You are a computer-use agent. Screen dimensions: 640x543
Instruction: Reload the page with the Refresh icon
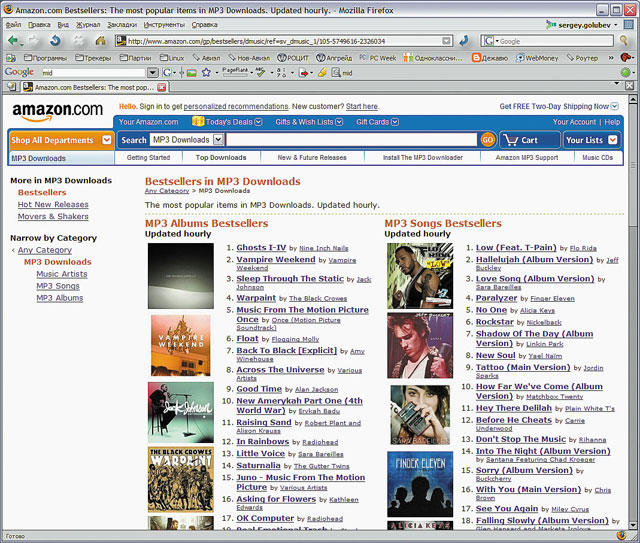pos(55,40)
